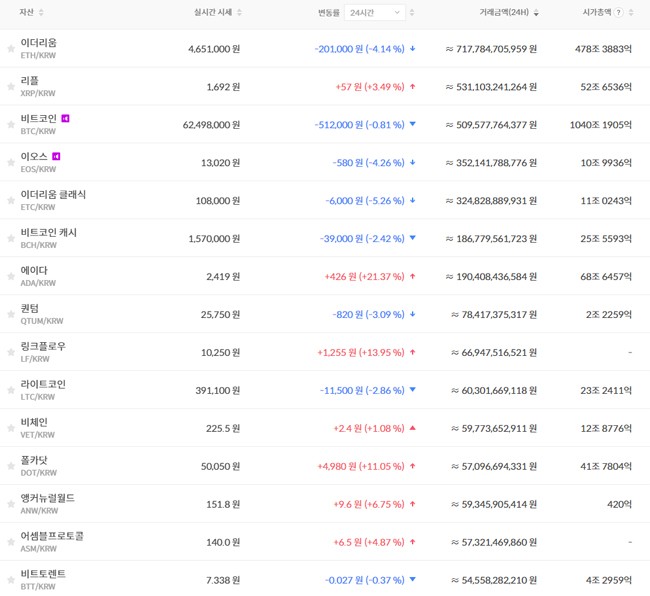
Task: Open the 비체인 VET/KRW asset link
Action: (38, 428)
